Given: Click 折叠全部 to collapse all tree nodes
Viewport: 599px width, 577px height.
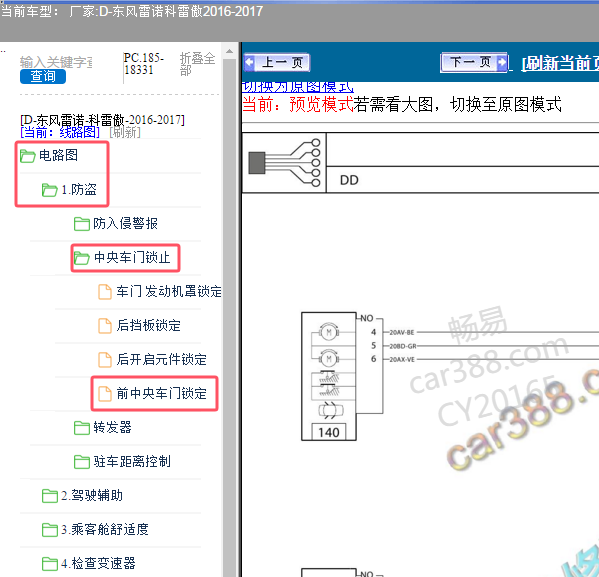Looking at the screenshot, I should (x=197, y=64).
